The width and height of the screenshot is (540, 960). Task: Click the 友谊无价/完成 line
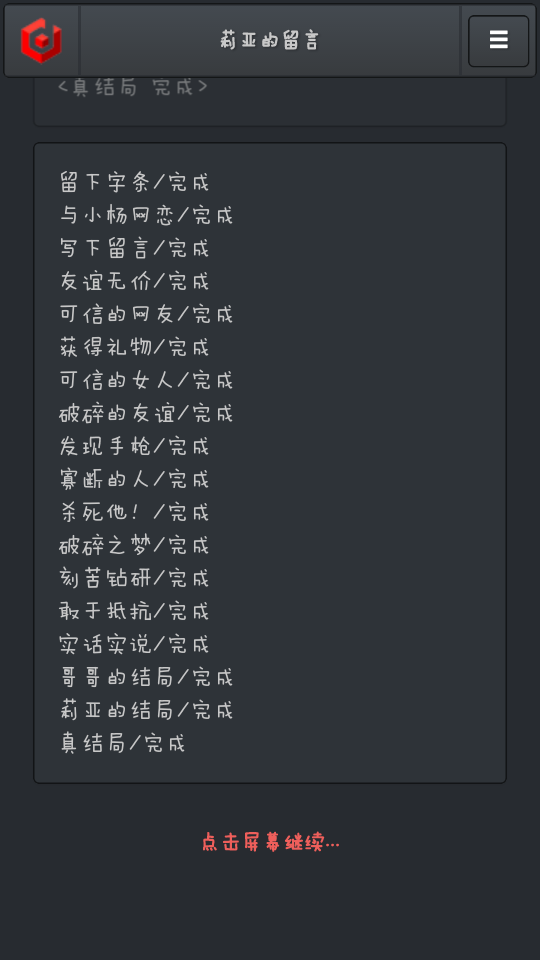point(134,281)
